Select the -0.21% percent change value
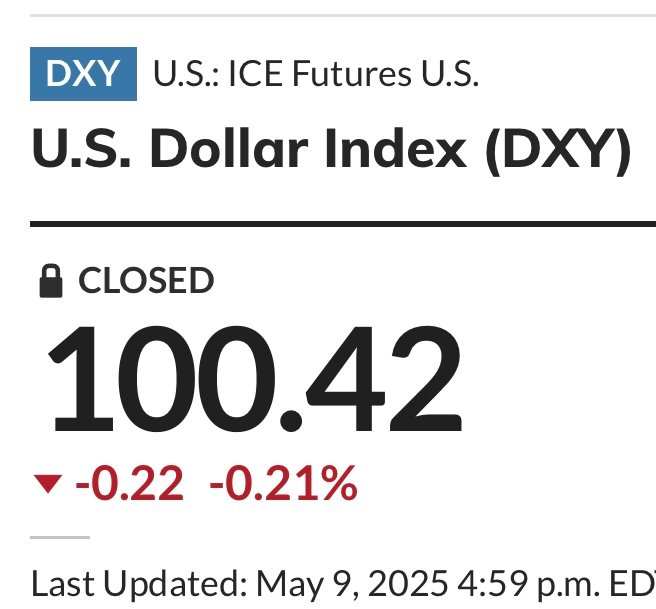The width and height of the screenshot is (656, 609). coord(283,484)
